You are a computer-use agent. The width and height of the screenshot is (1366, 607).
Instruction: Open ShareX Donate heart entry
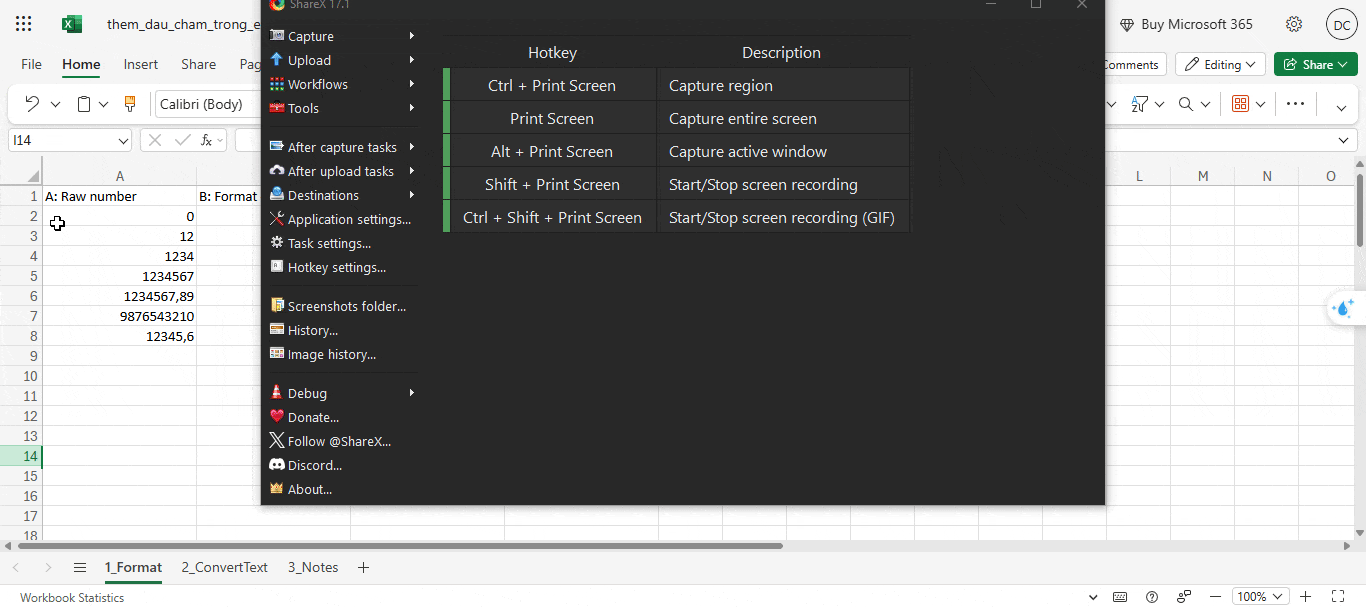pos(304,417)
